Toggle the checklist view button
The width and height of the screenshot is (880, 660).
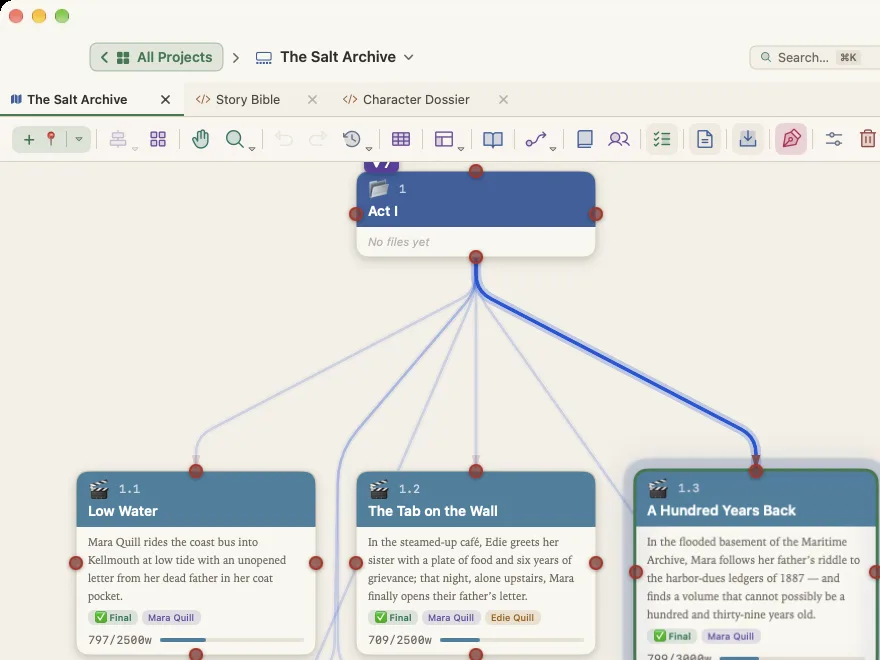662,139
